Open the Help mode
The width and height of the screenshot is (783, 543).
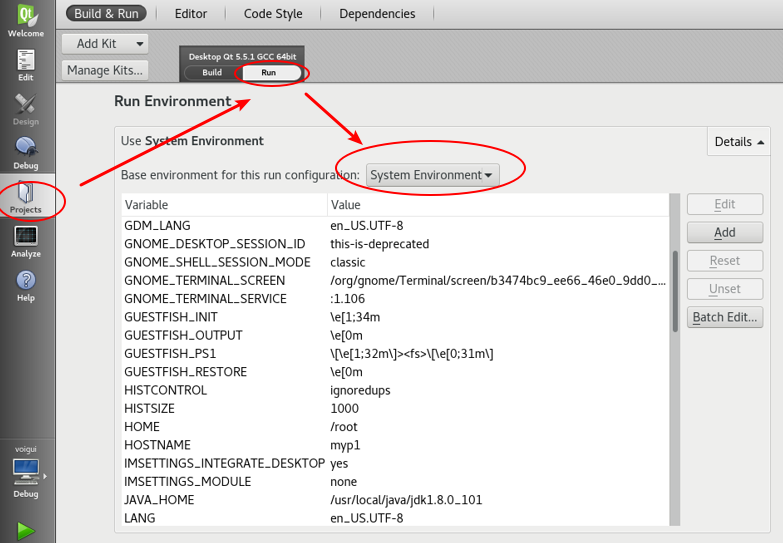tap(26, 285)
